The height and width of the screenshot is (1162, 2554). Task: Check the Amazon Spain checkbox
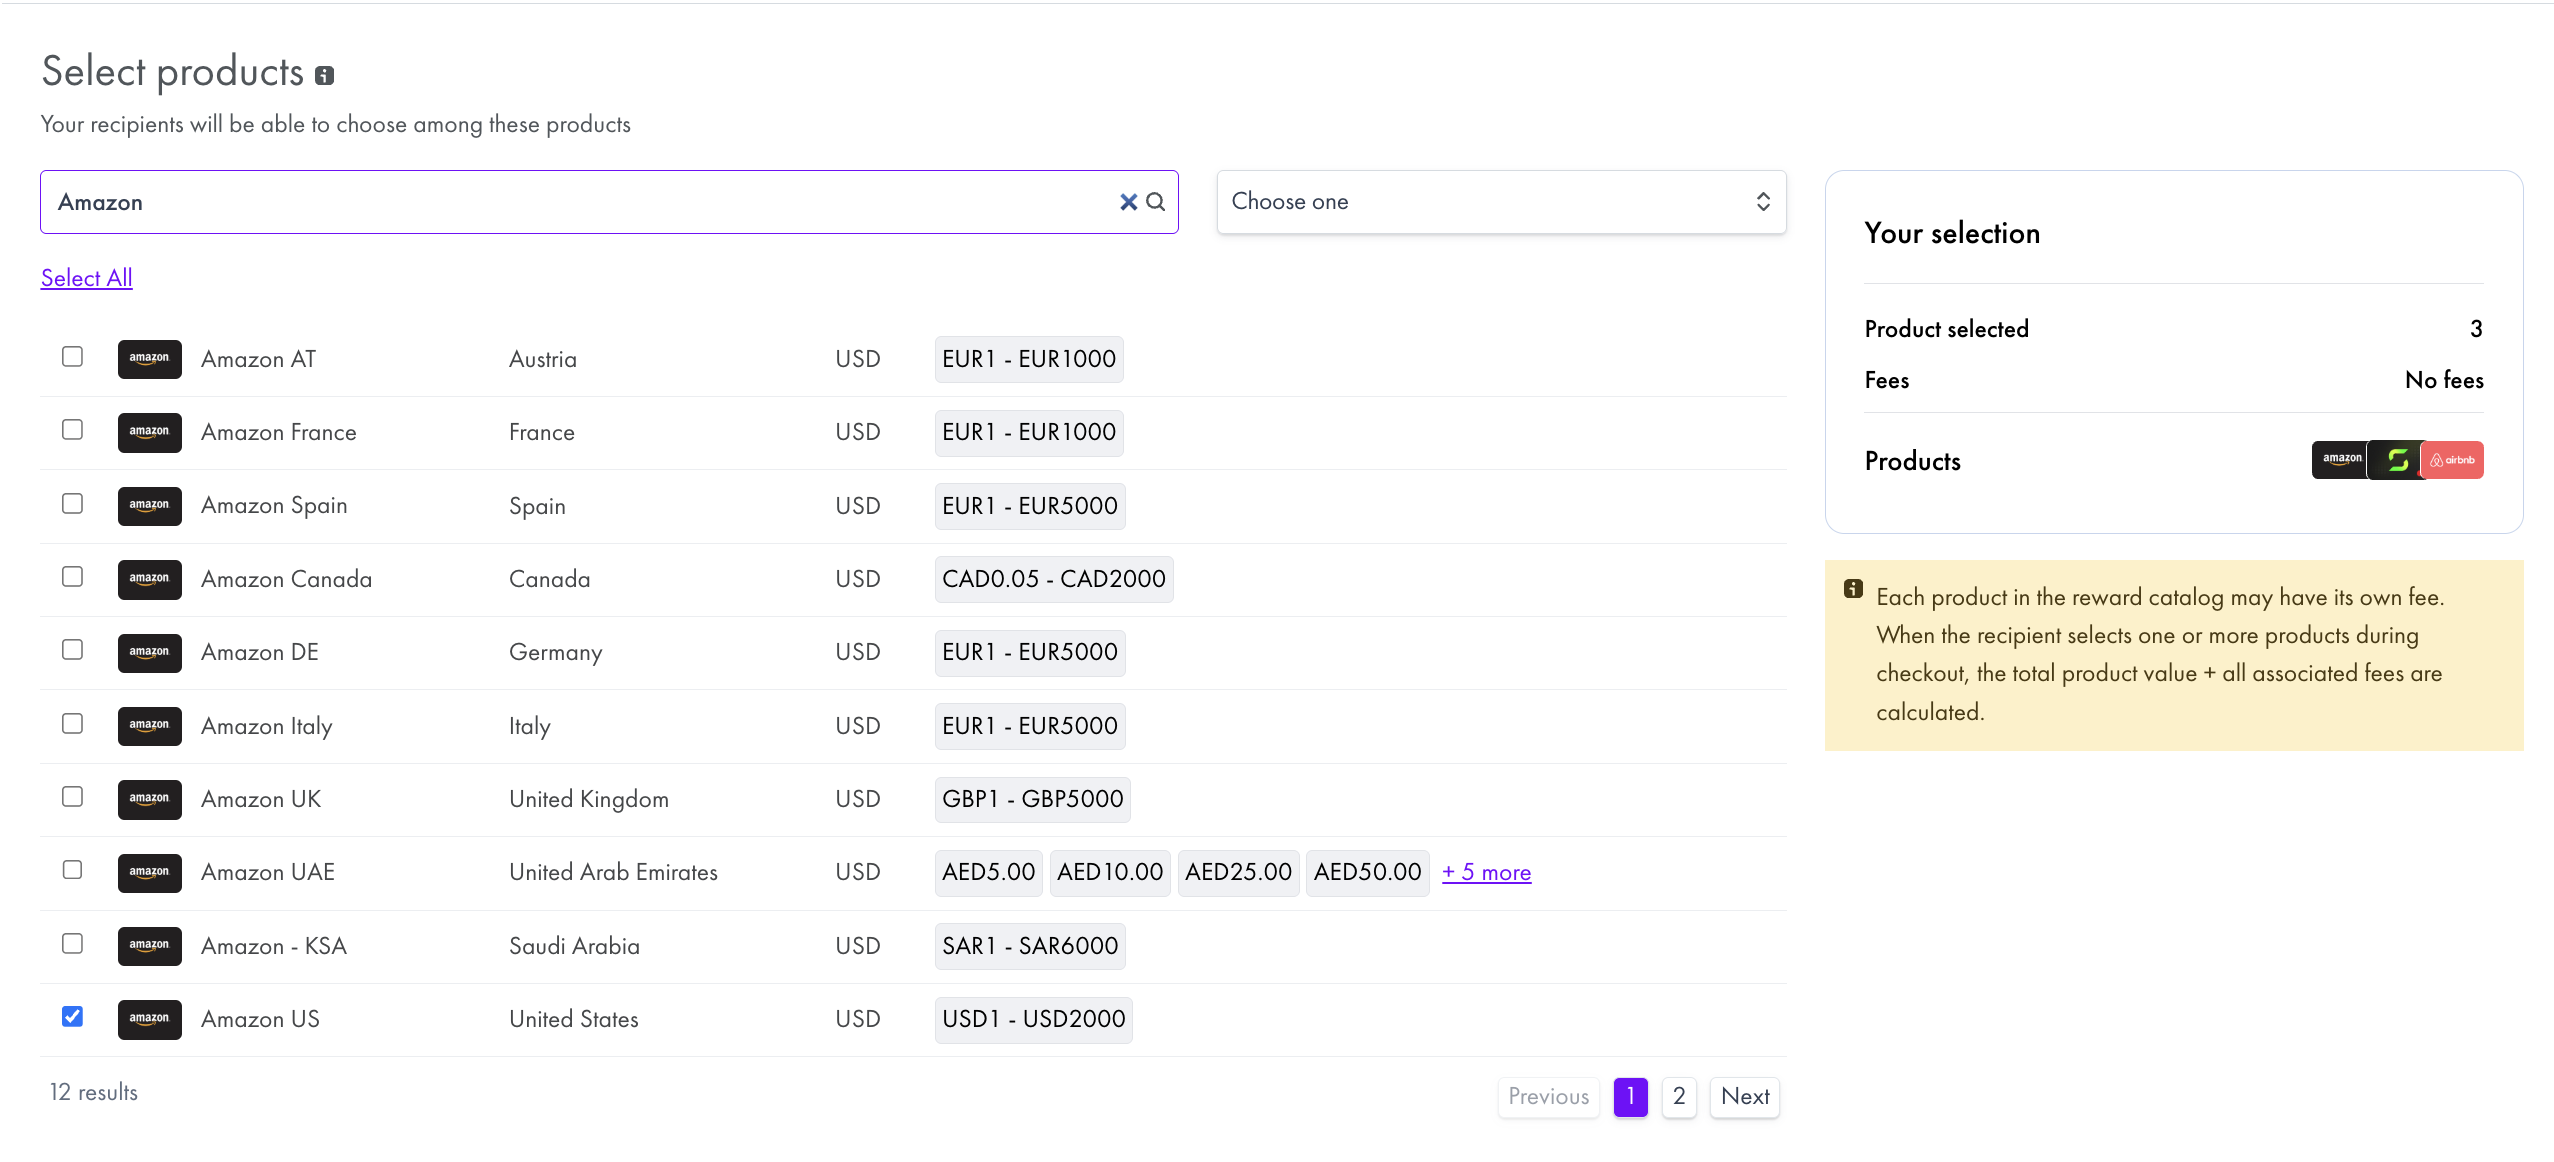tap(72, 503)
